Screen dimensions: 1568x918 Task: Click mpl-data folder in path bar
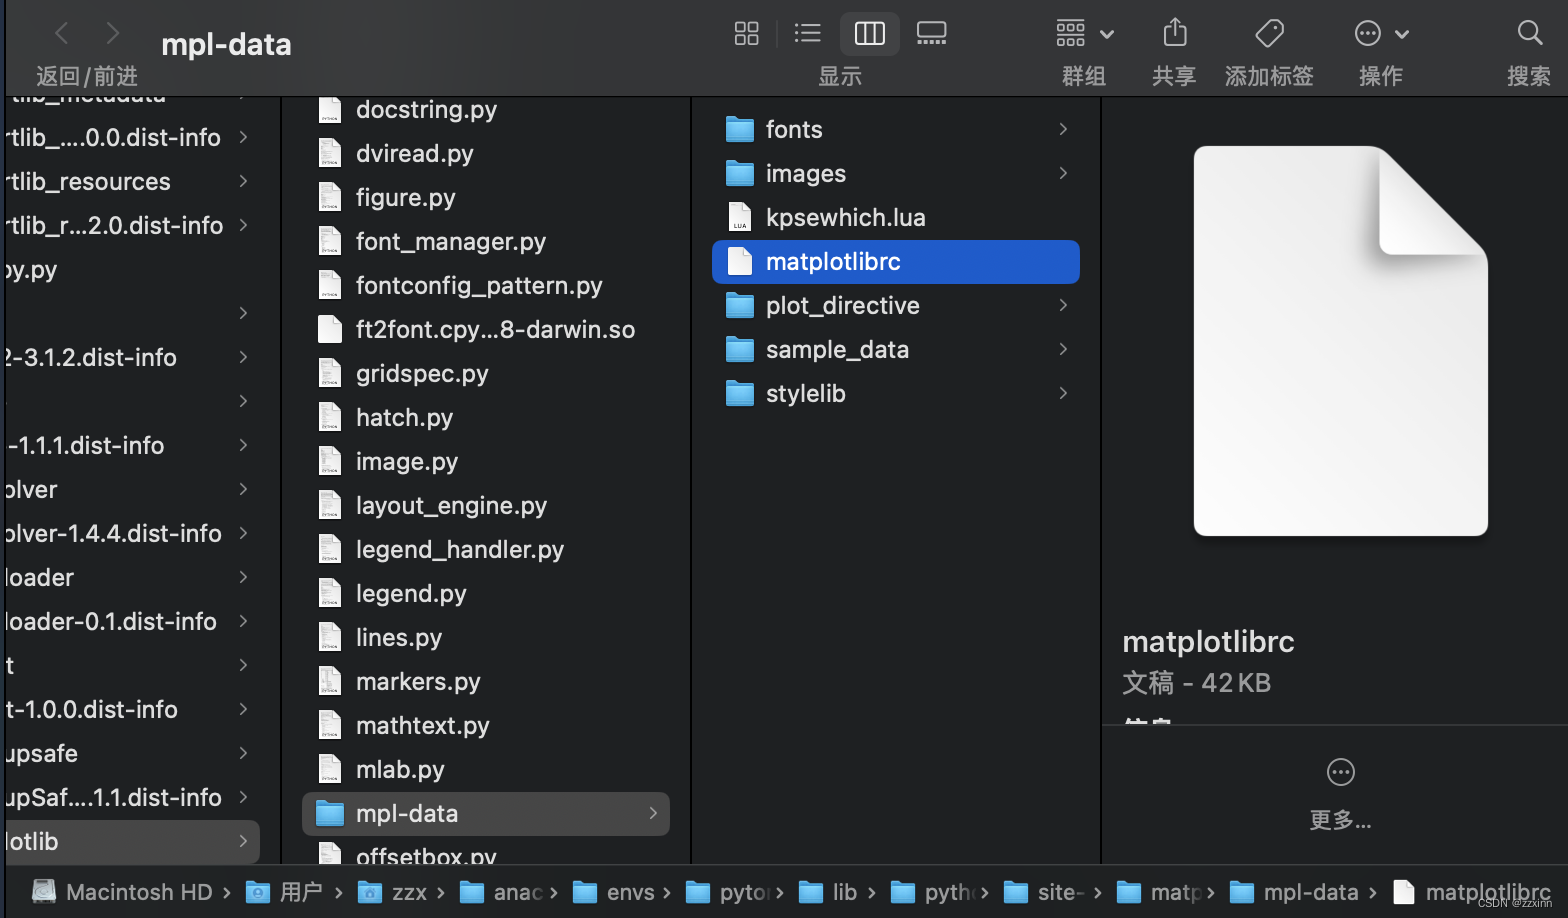tap(1294, 892)
